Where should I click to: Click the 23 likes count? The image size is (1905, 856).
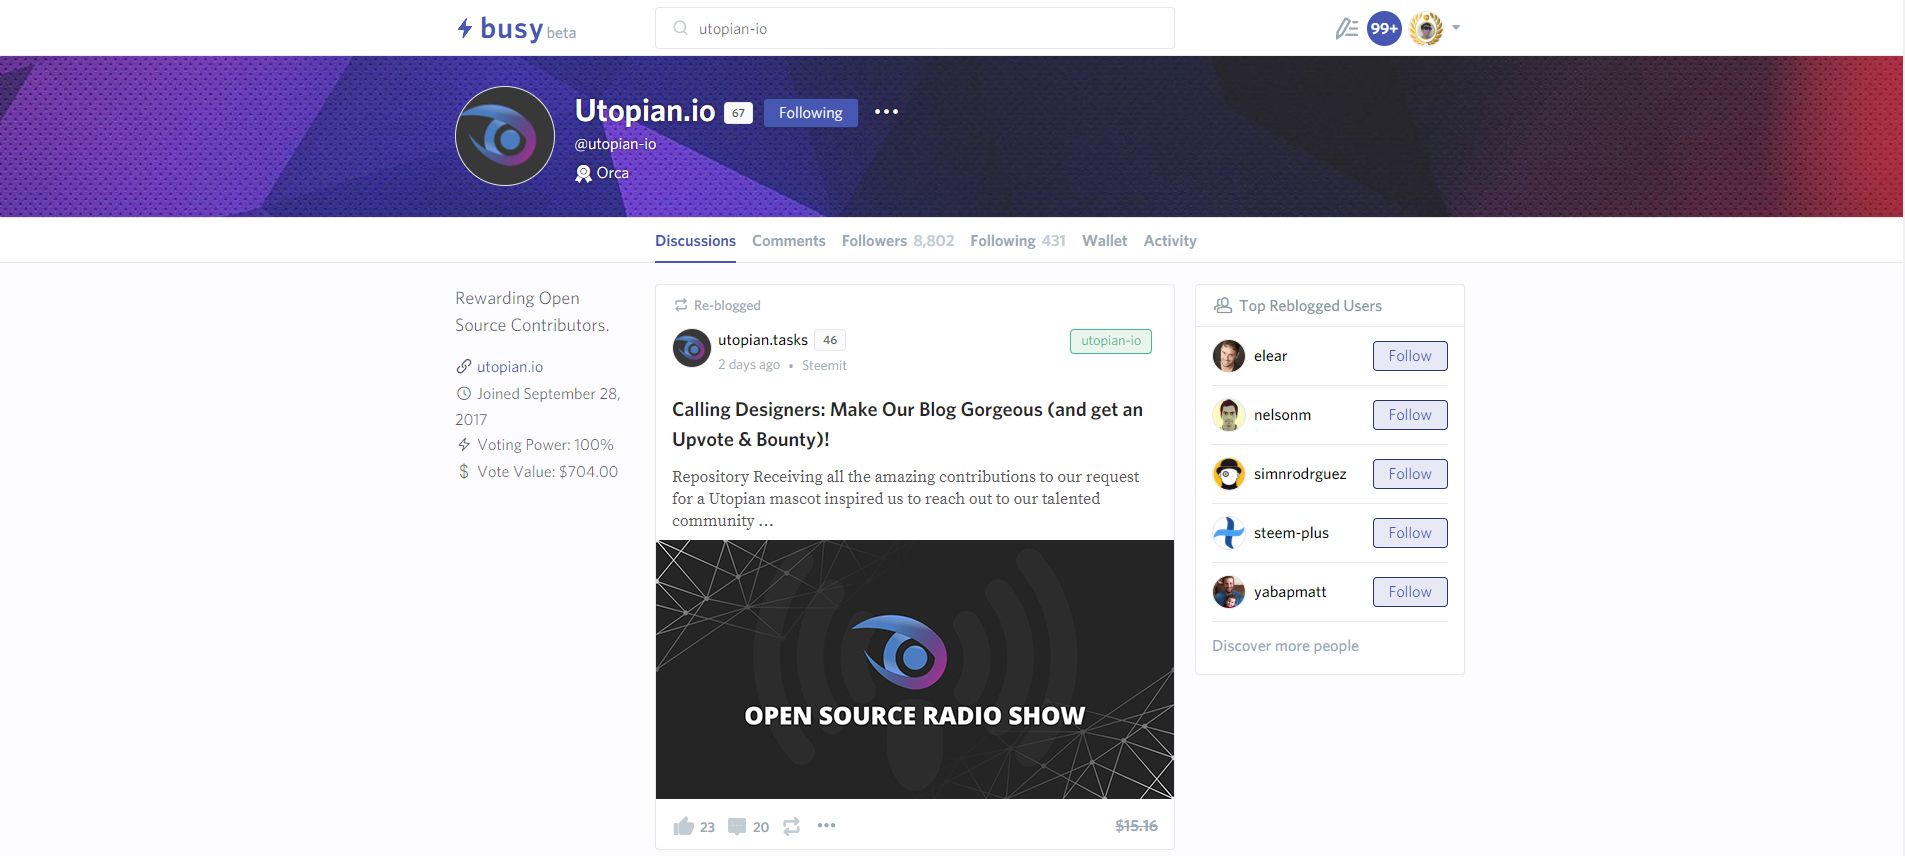(x=707, y=827)
